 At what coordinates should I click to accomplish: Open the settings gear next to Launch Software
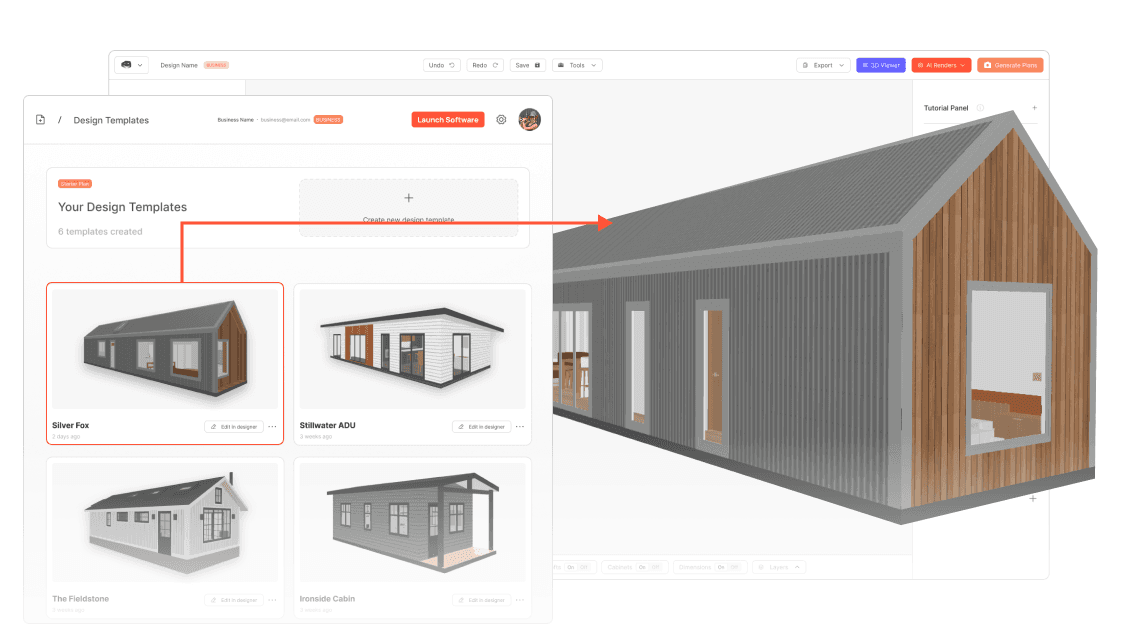[500, 120]
